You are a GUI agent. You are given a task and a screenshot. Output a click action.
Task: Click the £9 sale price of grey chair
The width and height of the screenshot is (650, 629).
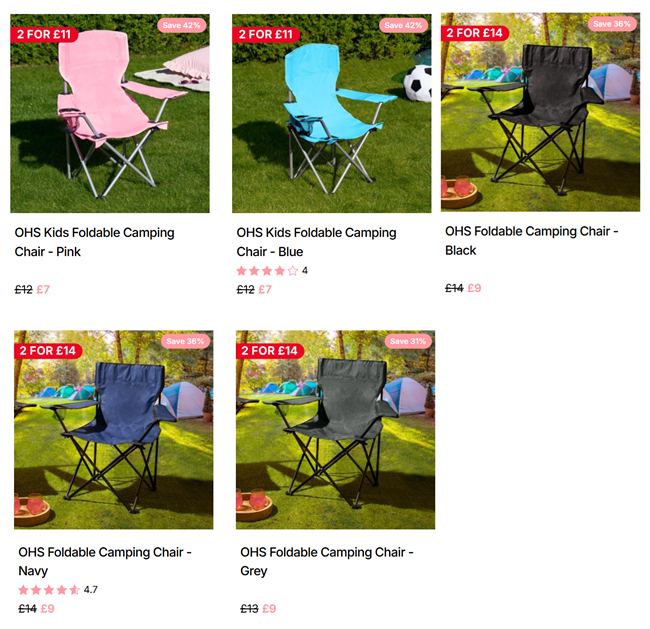tap(269, 609)
